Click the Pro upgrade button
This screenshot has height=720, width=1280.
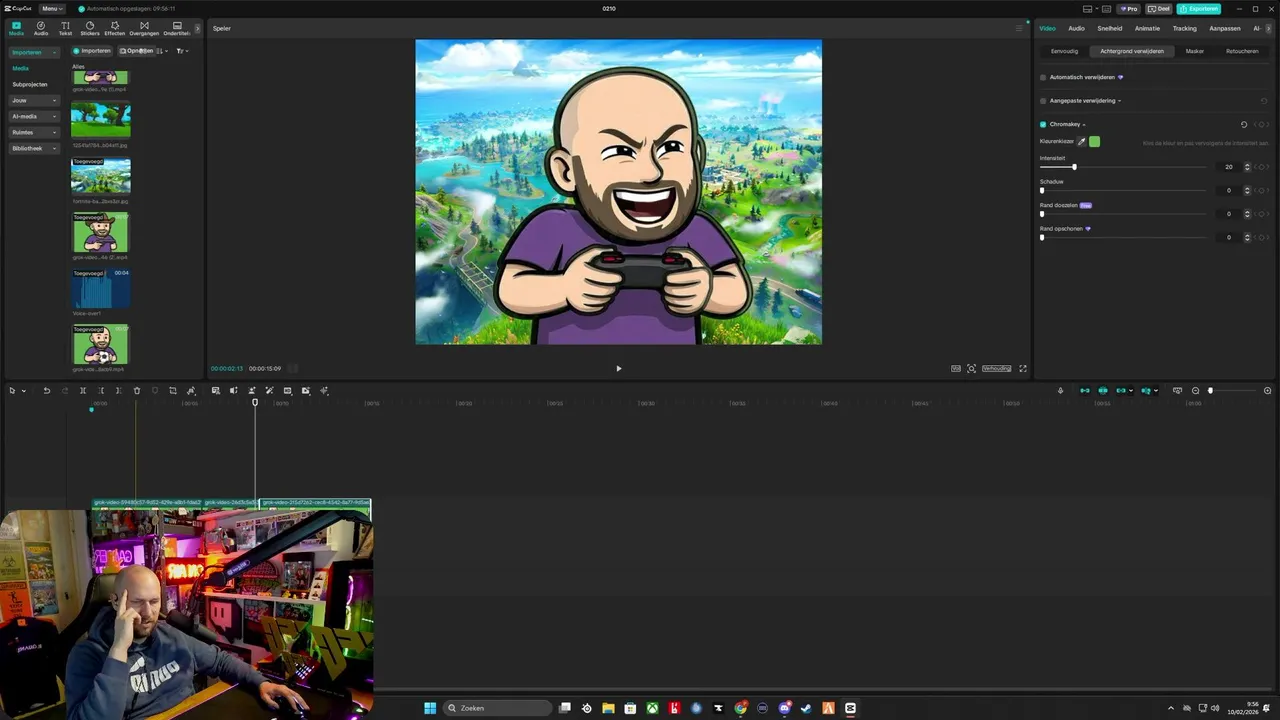(x=1129, y=9)
